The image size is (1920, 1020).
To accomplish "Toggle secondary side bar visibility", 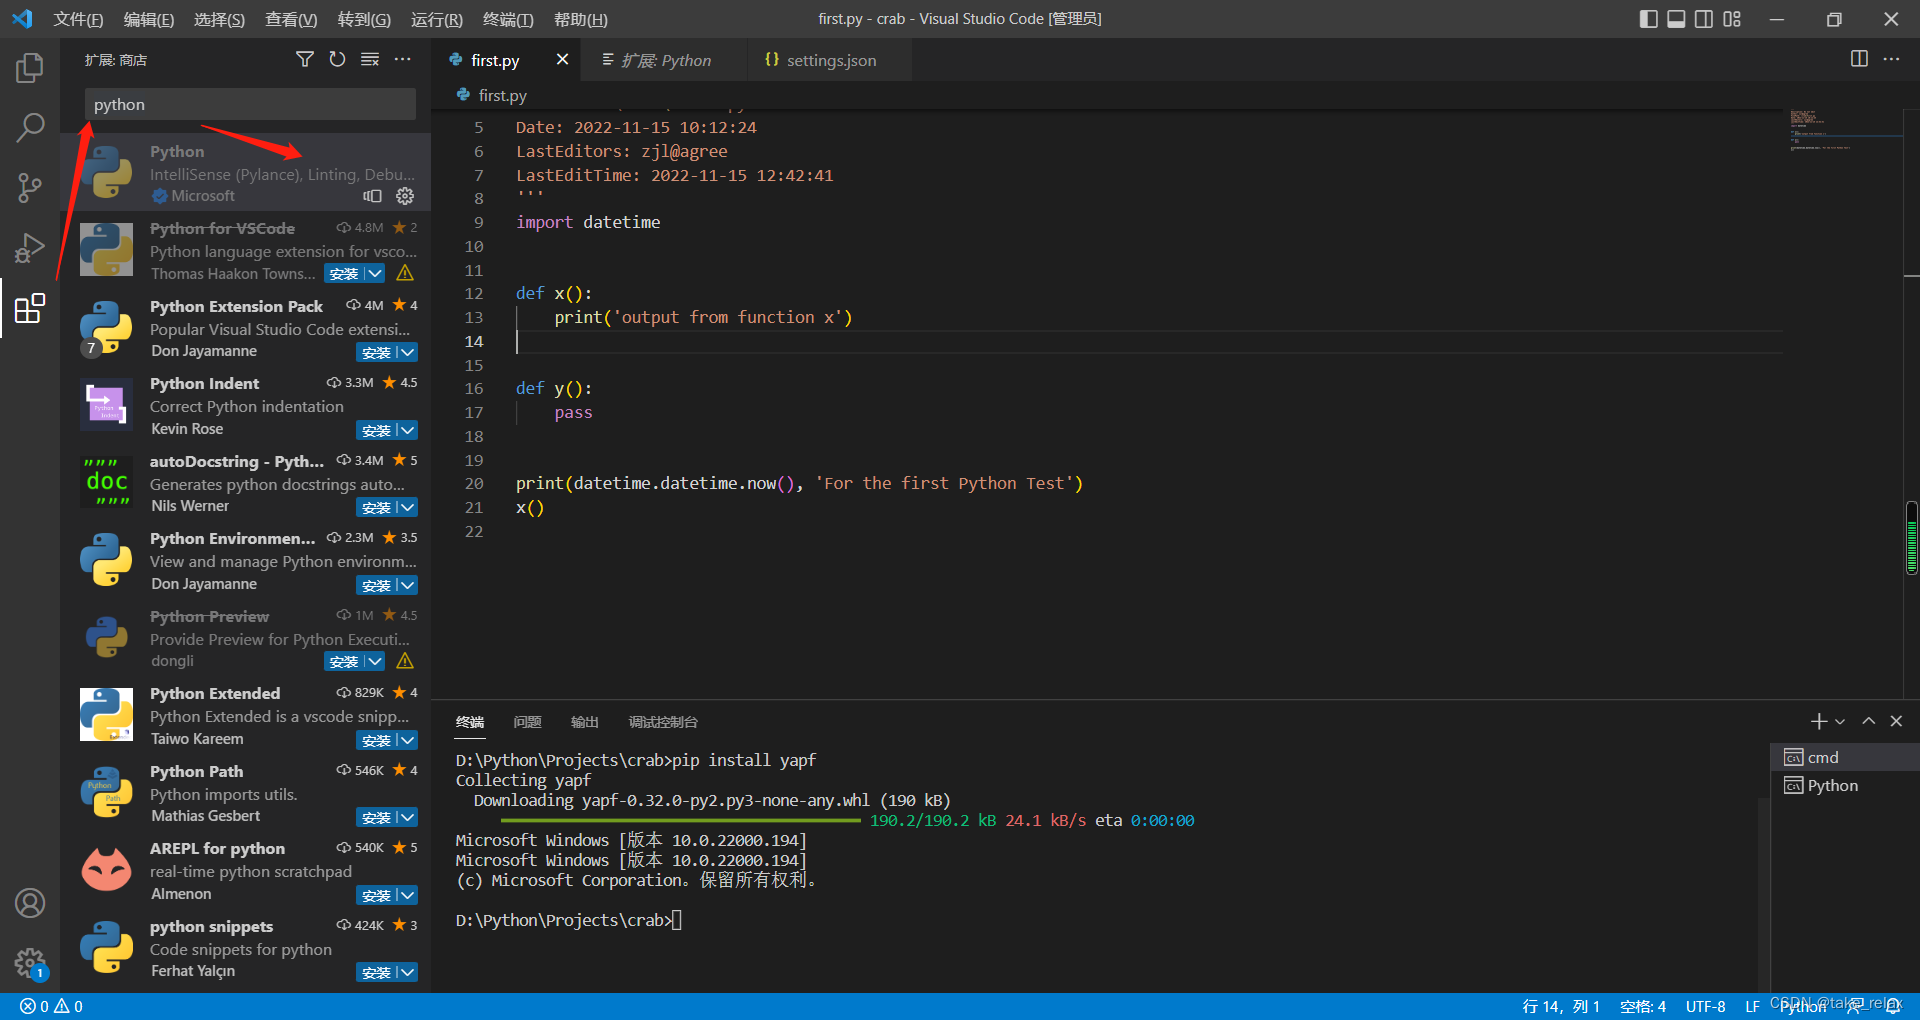I will (1704, 19).
